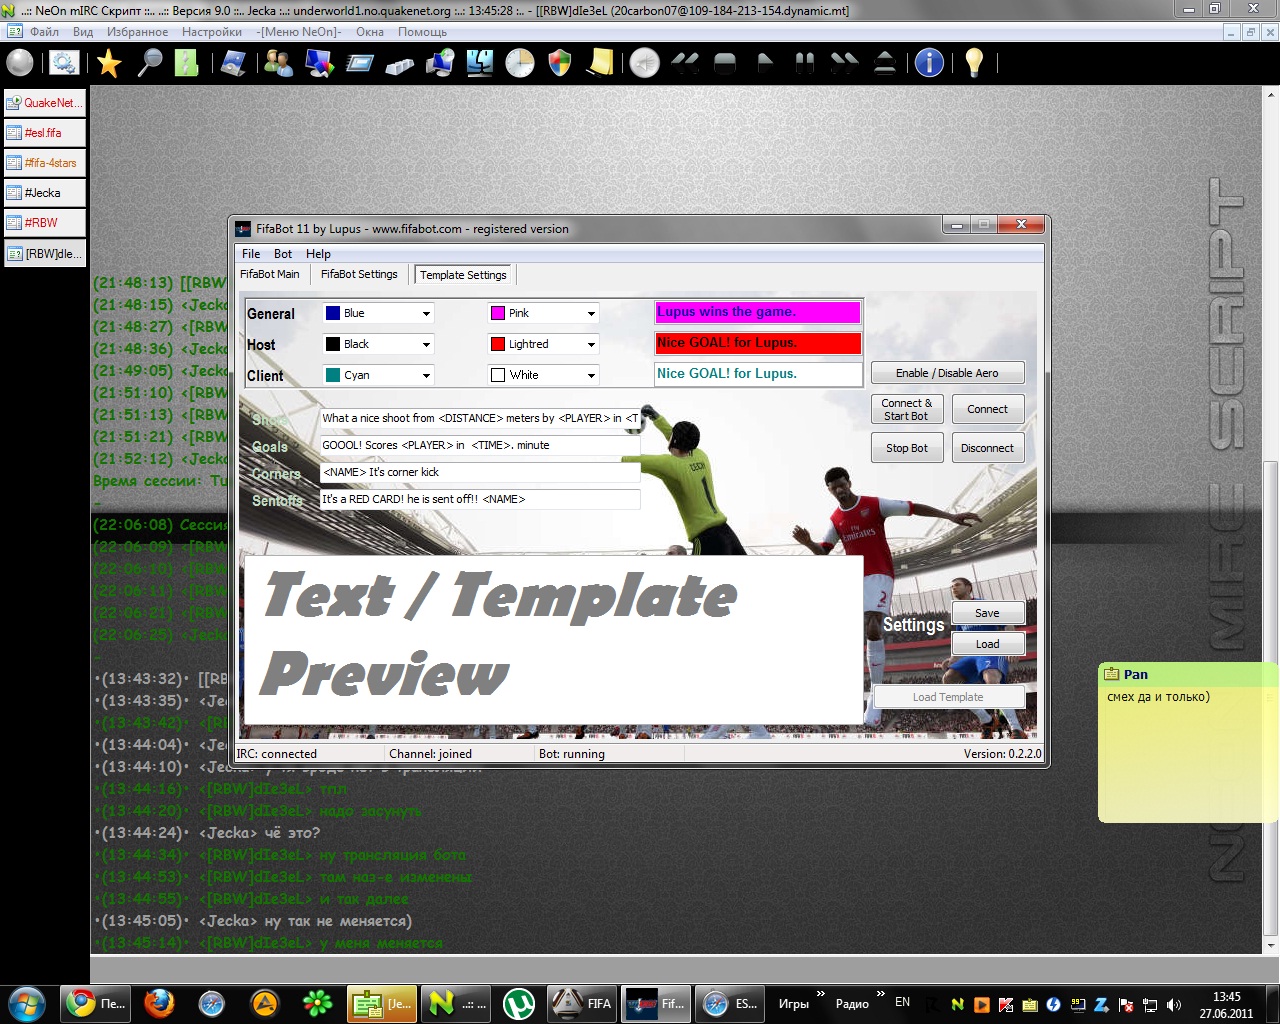
Task: Click the Windows Start button
Action: pyautogui.click(x=27, y=1003)
